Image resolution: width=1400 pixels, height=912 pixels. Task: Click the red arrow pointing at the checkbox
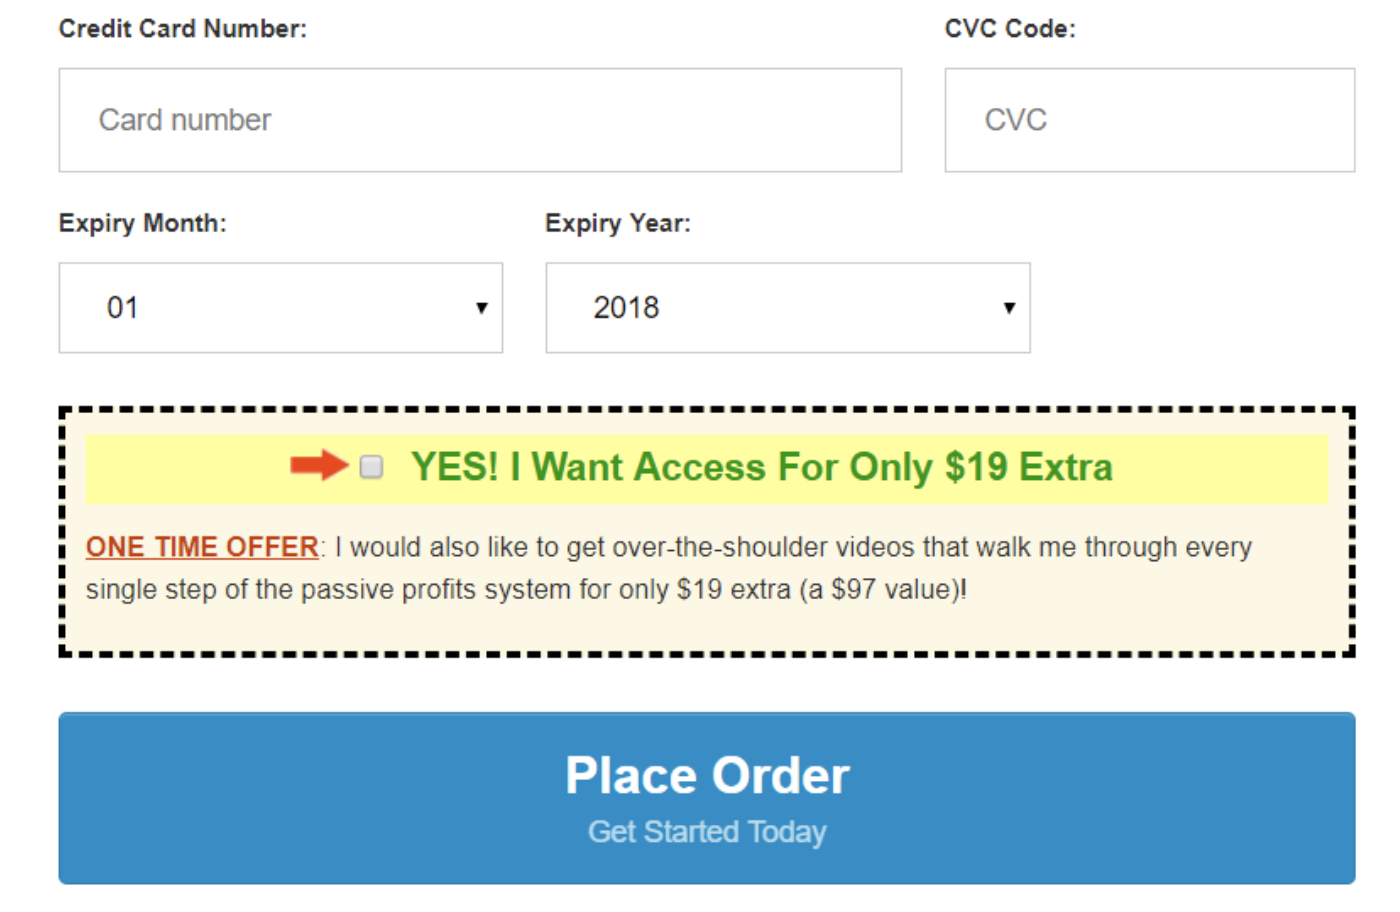click(x=318, y=465)
